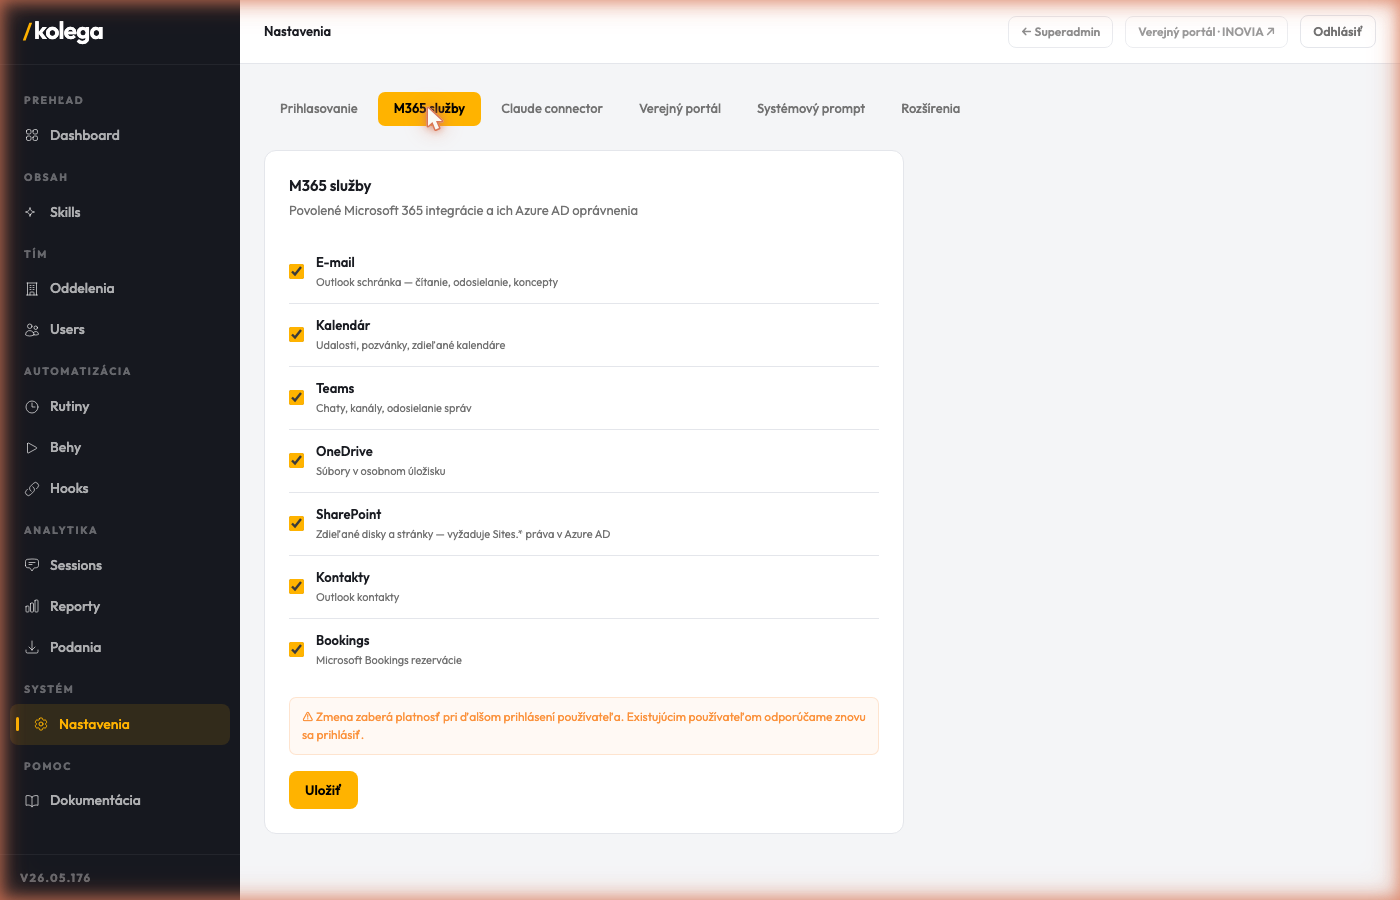This screenshot has height=900, width=1400.
Task: Open Verejný portál INOVIA link
Action: tap(1206, 32)
